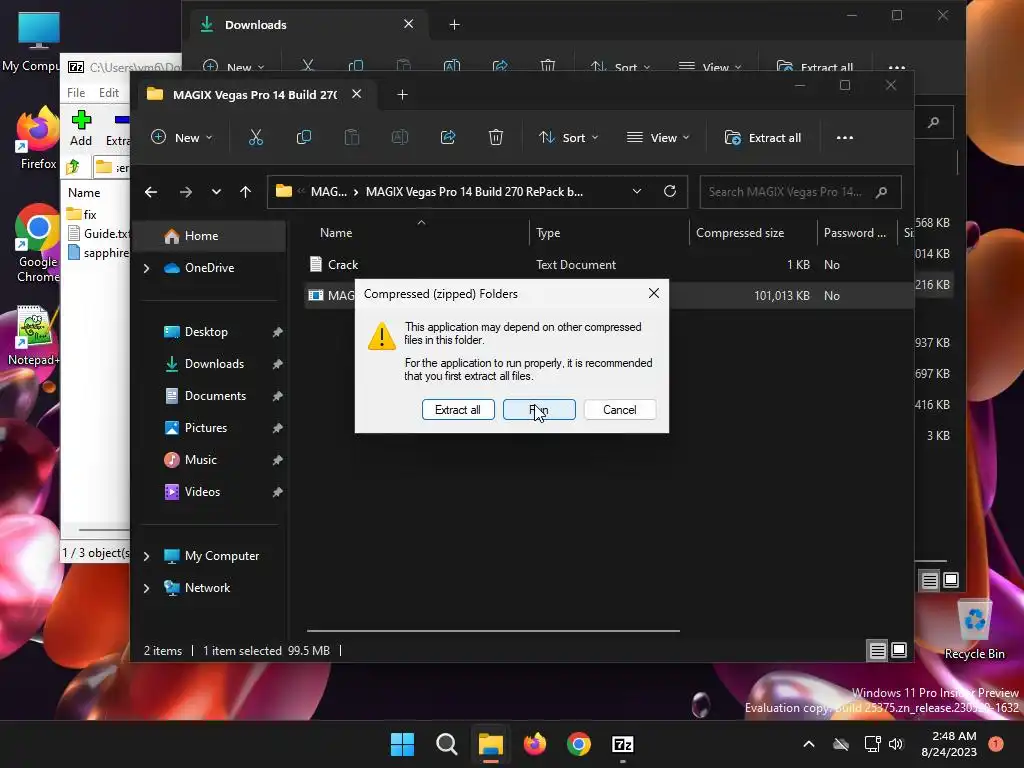Go forward with the right arrow navigation button
1024x768 pixels.
pyautogui.click(x=185, y=192)
